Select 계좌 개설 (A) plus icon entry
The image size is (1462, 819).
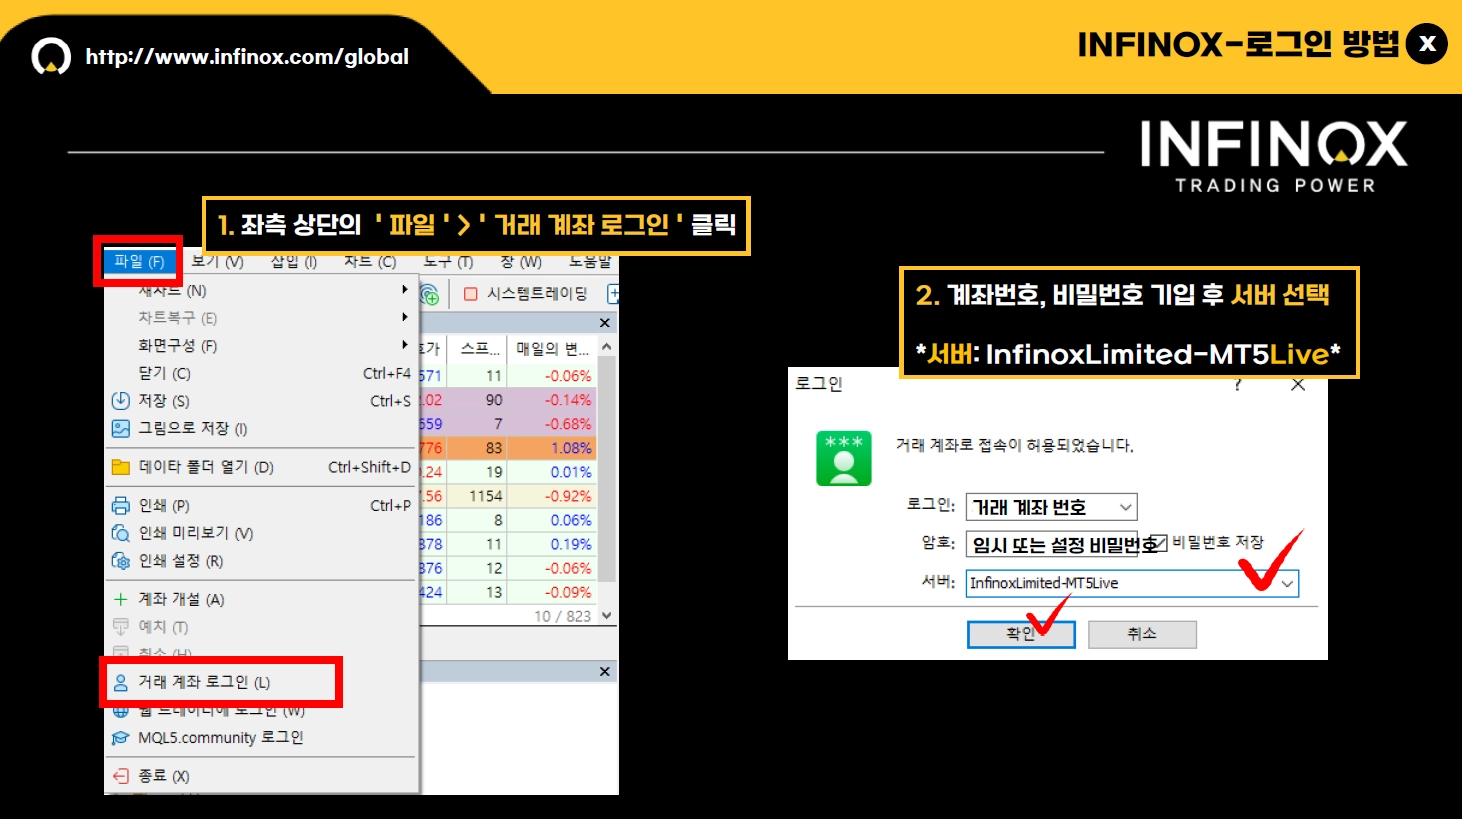261,600
